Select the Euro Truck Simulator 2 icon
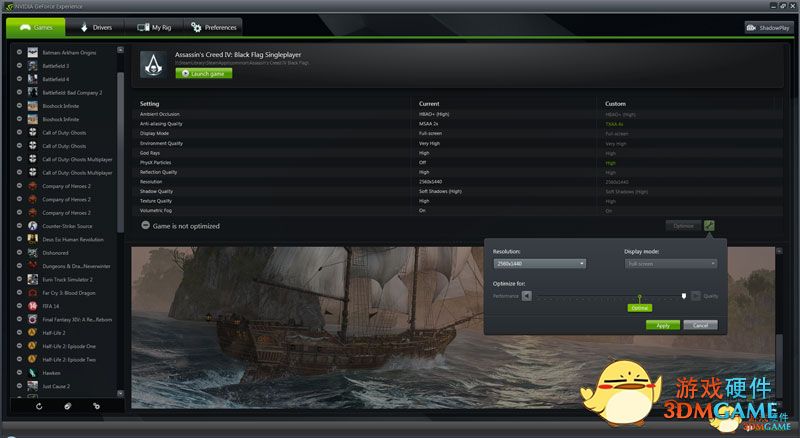 (33, 279)
